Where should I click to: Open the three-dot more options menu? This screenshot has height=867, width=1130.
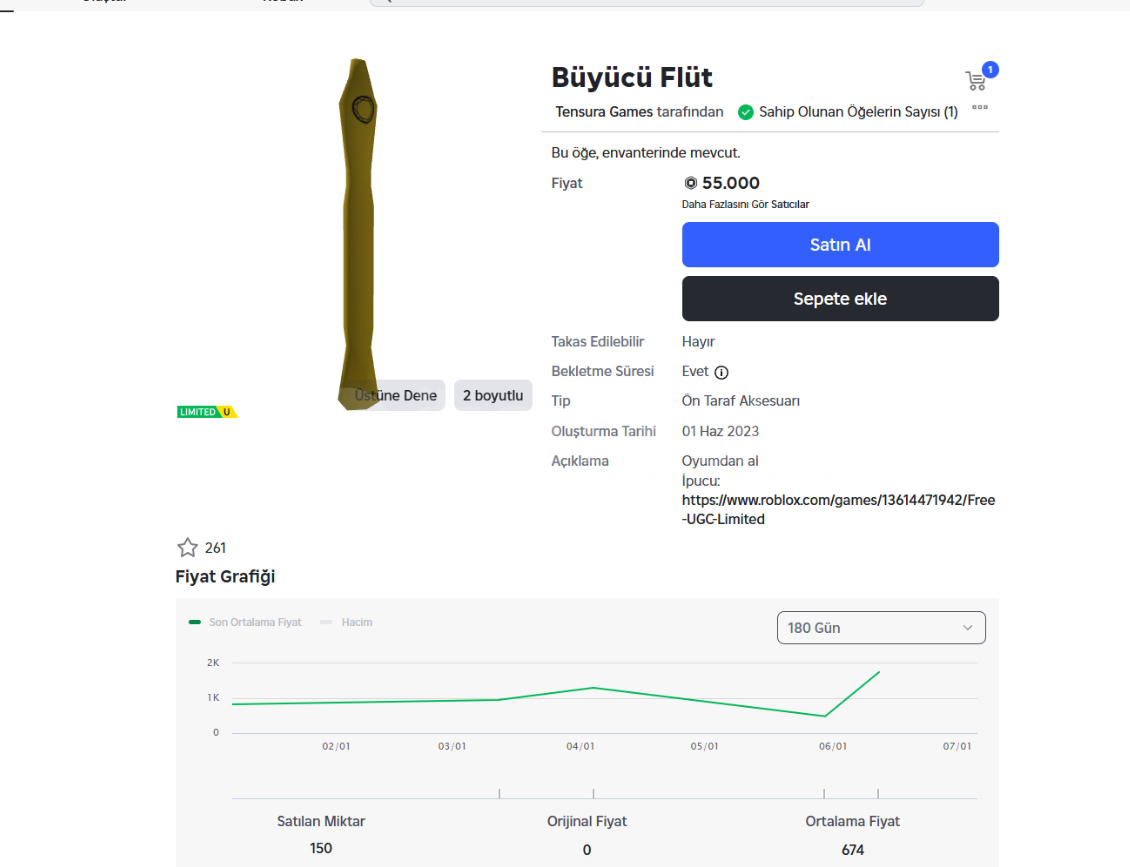(979, 107)
